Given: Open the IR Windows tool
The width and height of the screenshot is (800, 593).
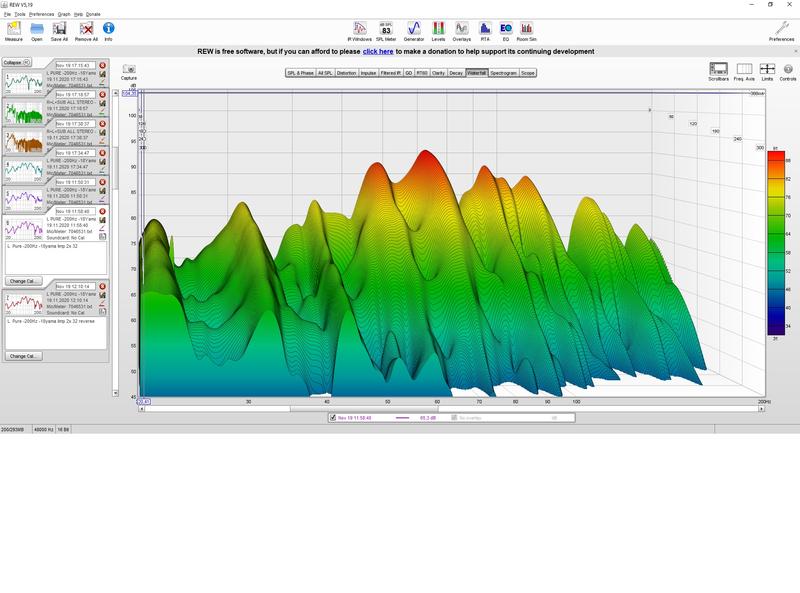Looking at the screenshot, I should click(361, 29).
